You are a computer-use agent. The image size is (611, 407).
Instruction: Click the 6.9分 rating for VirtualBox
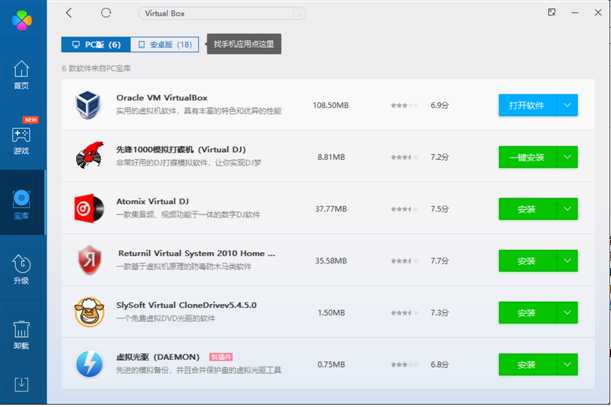(440, 105)
